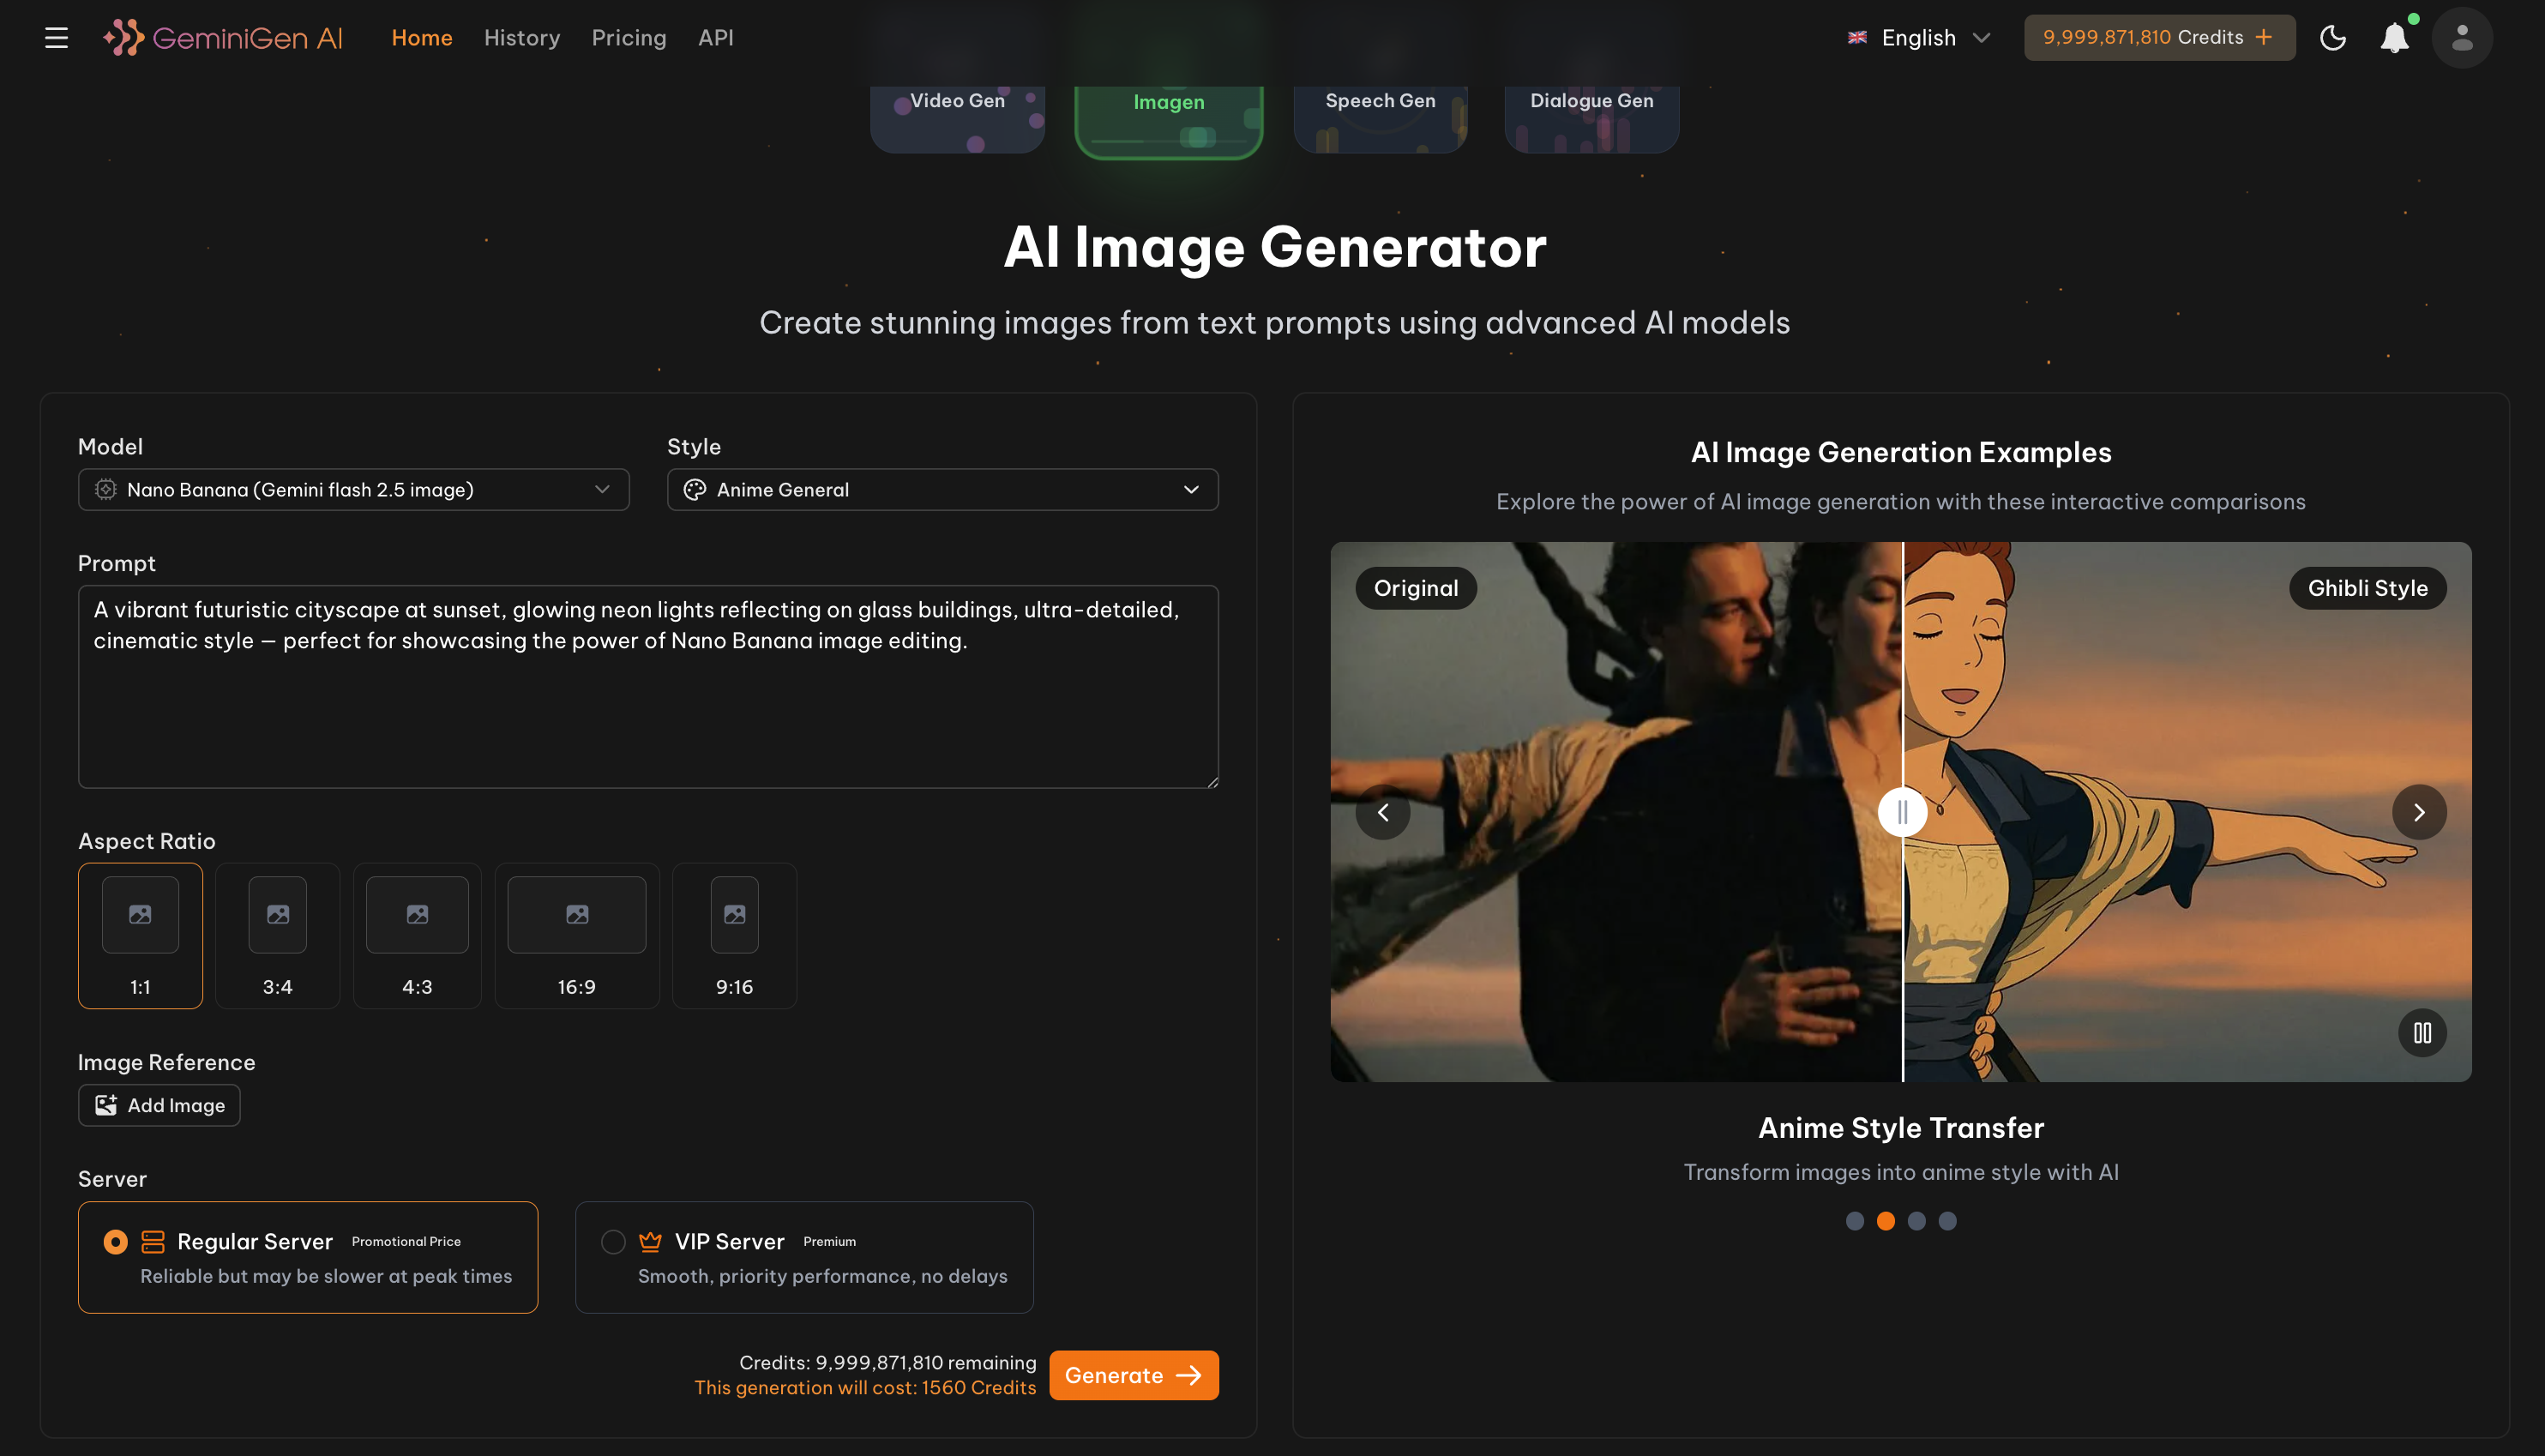Go to previous example image
2545x1456 pixels.
pos(1383,812)
